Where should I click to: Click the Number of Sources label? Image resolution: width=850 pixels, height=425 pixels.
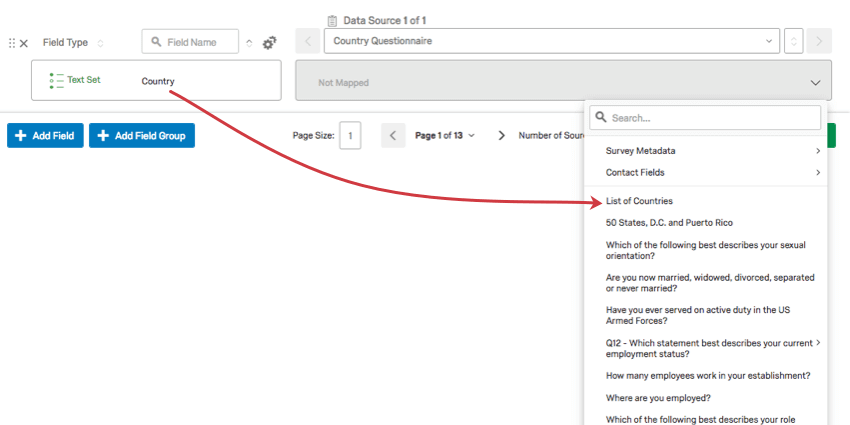click(x=551, y=136)
